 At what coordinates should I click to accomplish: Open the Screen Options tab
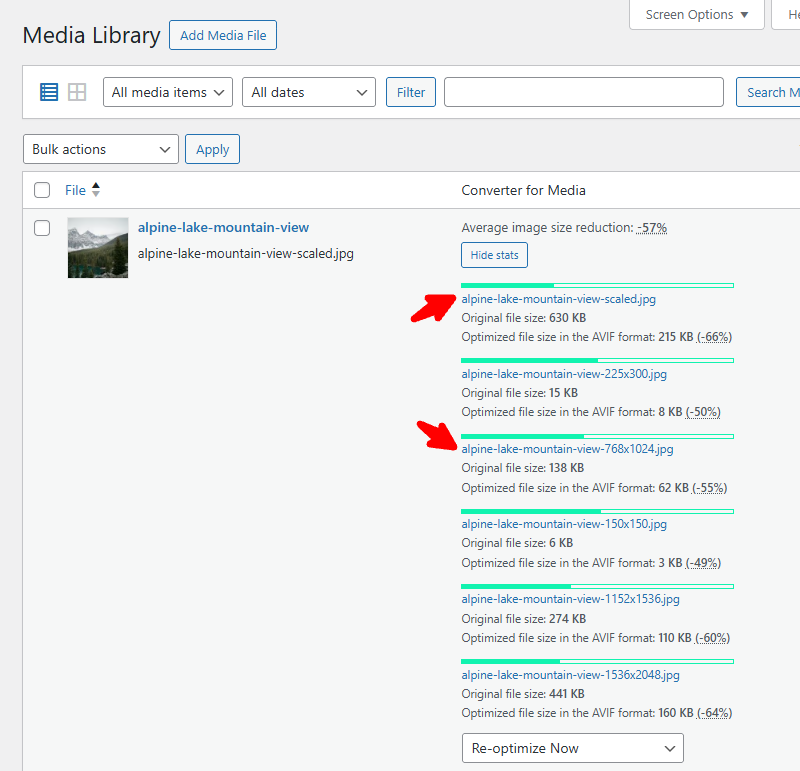coord(697,15)
